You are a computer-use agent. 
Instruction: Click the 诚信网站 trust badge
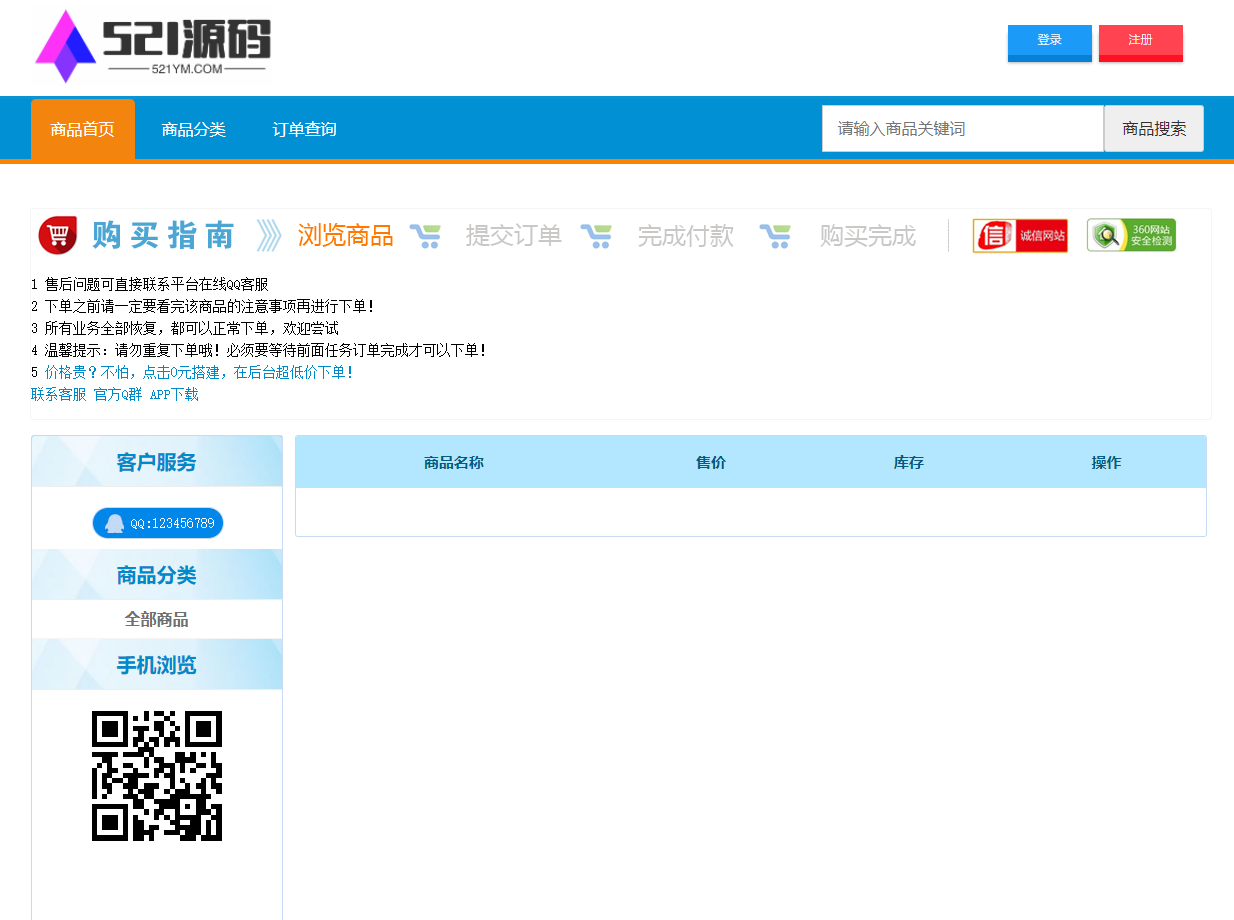click(x=1019, y=236)
